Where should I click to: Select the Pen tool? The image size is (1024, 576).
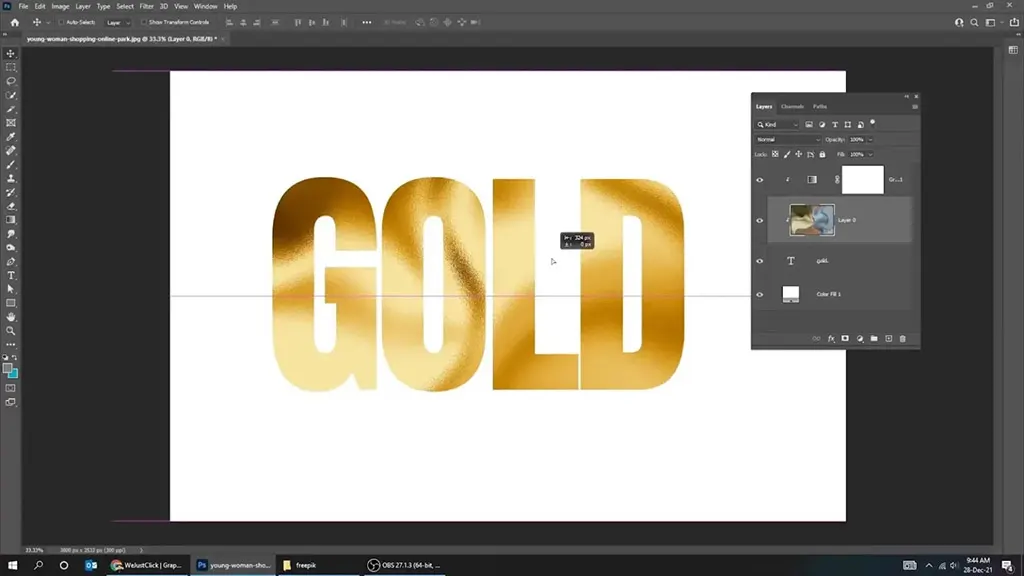click(10, 261)
